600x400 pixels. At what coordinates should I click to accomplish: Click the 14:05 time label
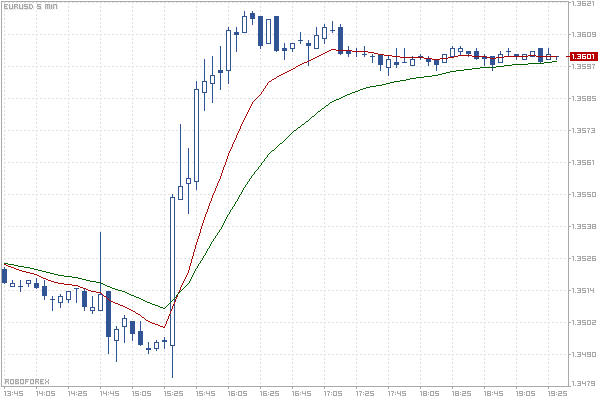(x=46, y=393)
